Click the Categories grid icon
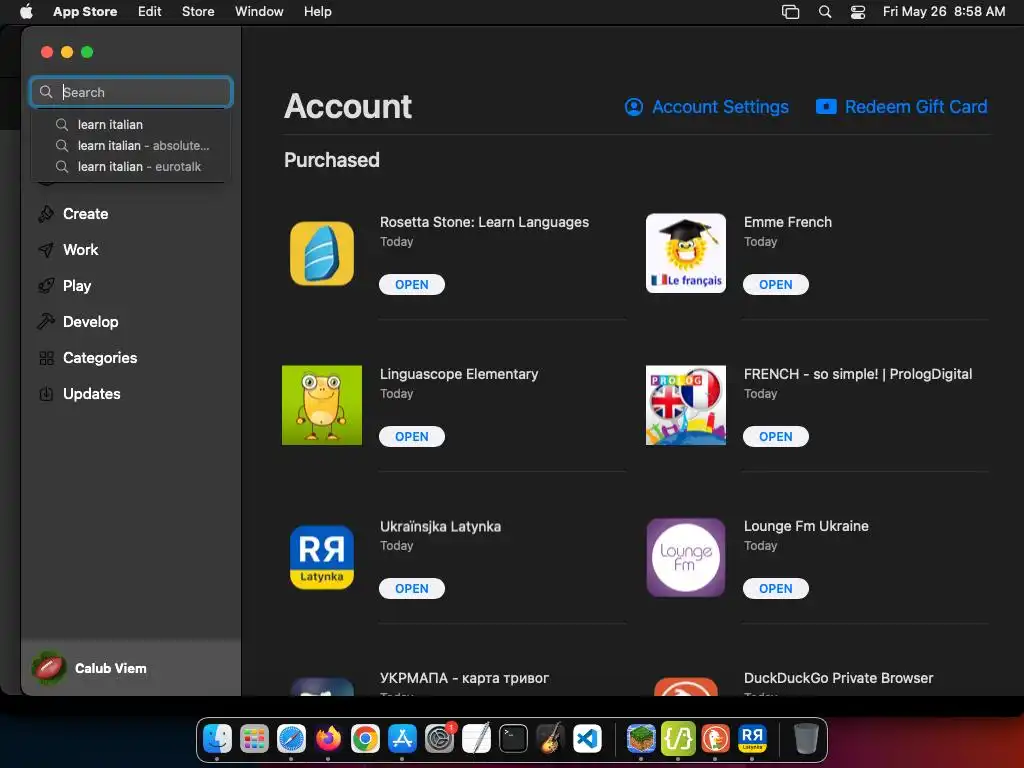The width and height of the screenshot is (1024, 768). click(46, 358)
